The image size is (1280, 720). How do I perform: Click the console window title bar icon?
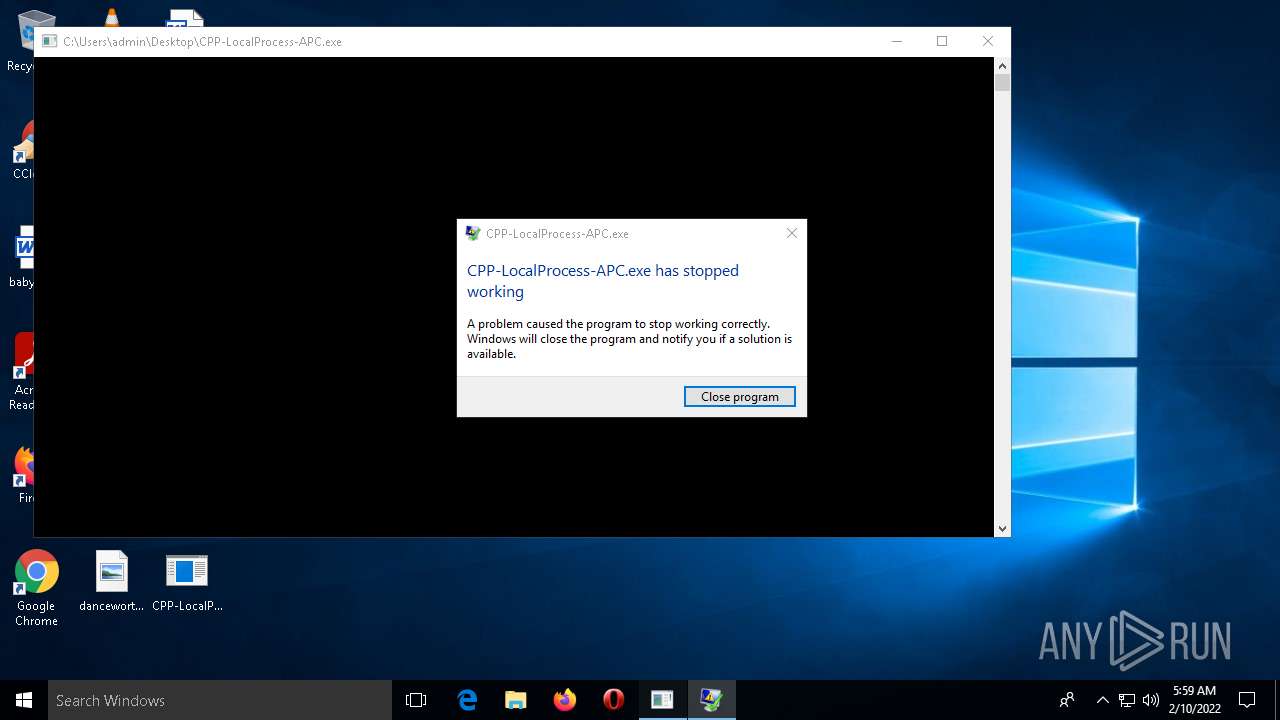[49, 41]
